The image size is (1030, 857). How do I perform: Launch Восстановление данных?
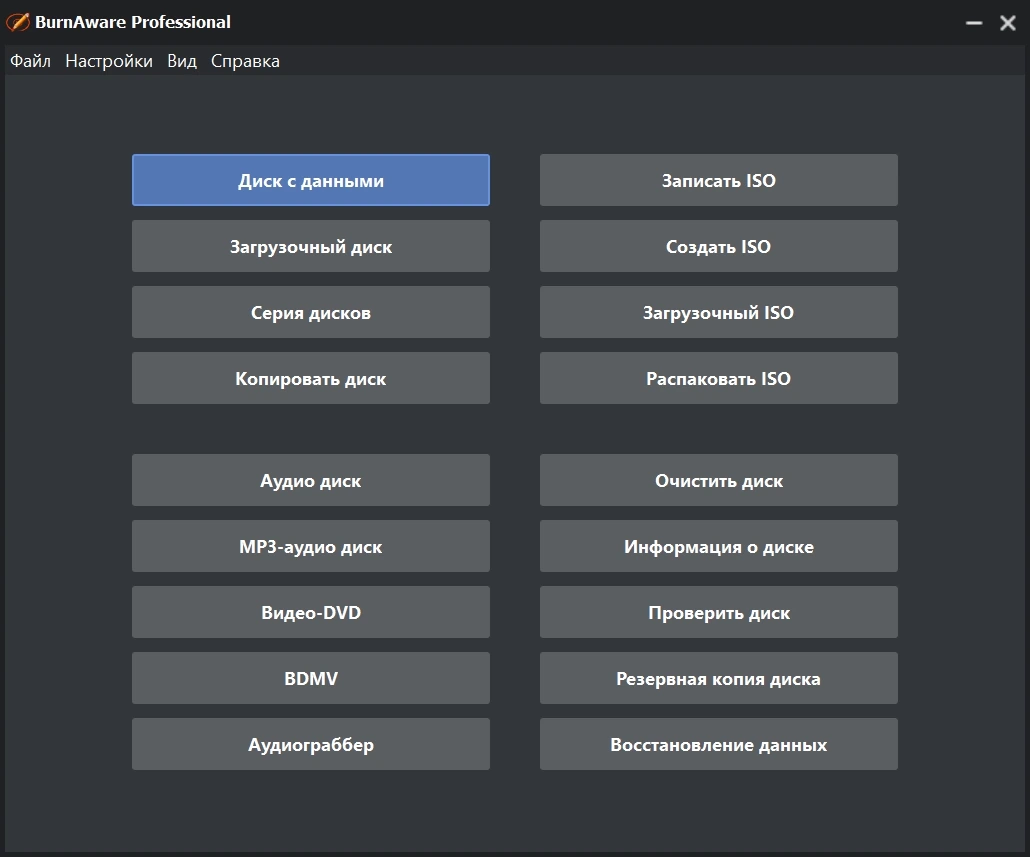719,744
